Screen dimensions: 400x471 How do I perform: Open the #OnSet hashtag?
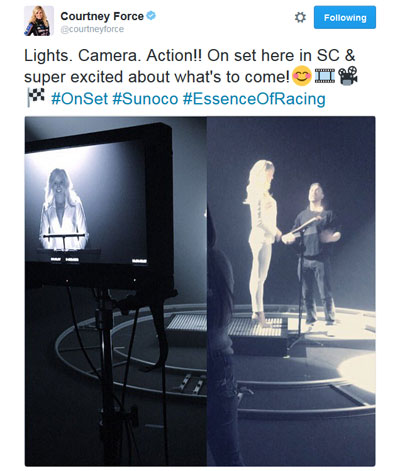click(x=80, y=99)
